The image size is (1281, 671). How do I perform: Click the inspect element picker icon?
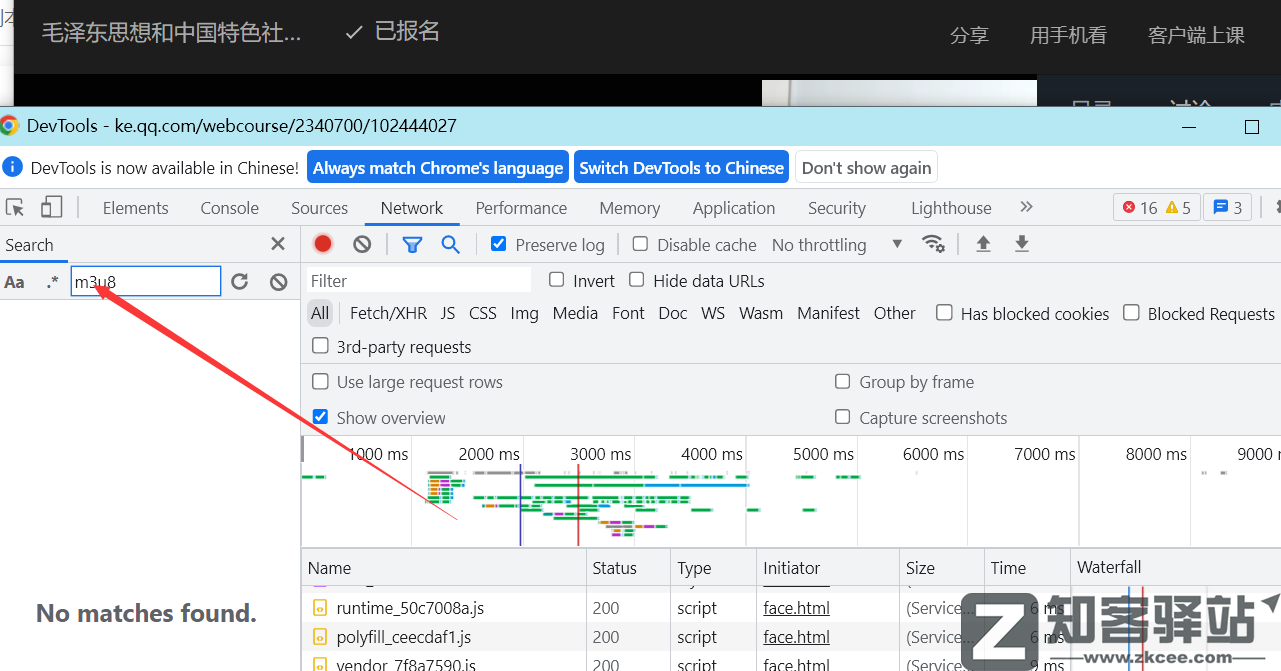pyautogui.click(x=15, y=207)
